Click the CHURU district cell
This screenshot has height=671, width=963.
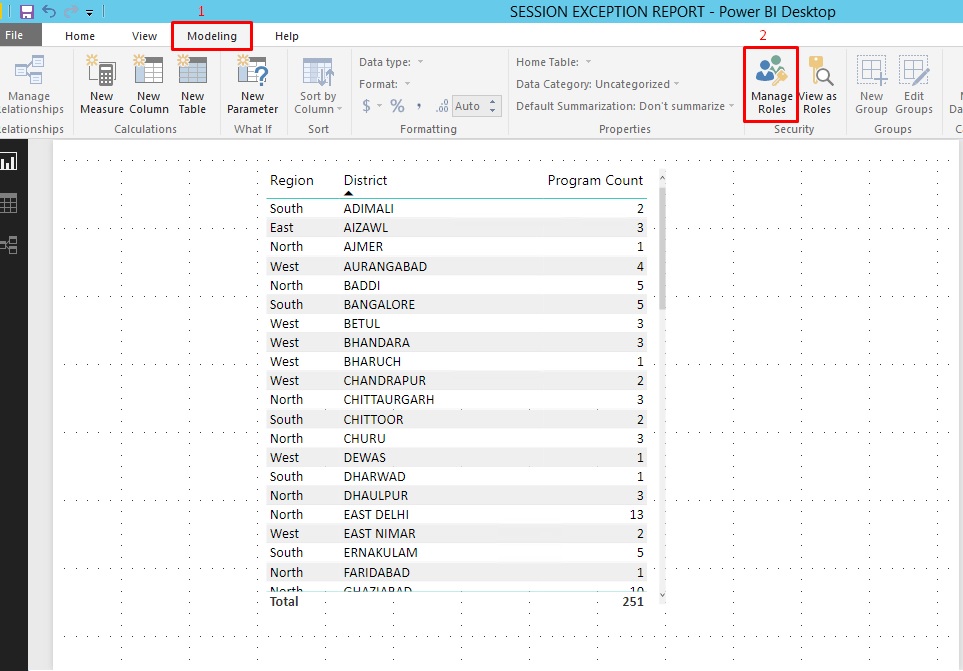364,439
